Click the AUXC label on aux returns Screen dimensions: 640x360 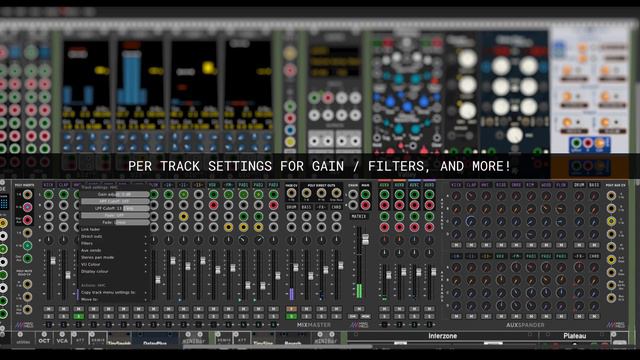[x=414, y=185]
